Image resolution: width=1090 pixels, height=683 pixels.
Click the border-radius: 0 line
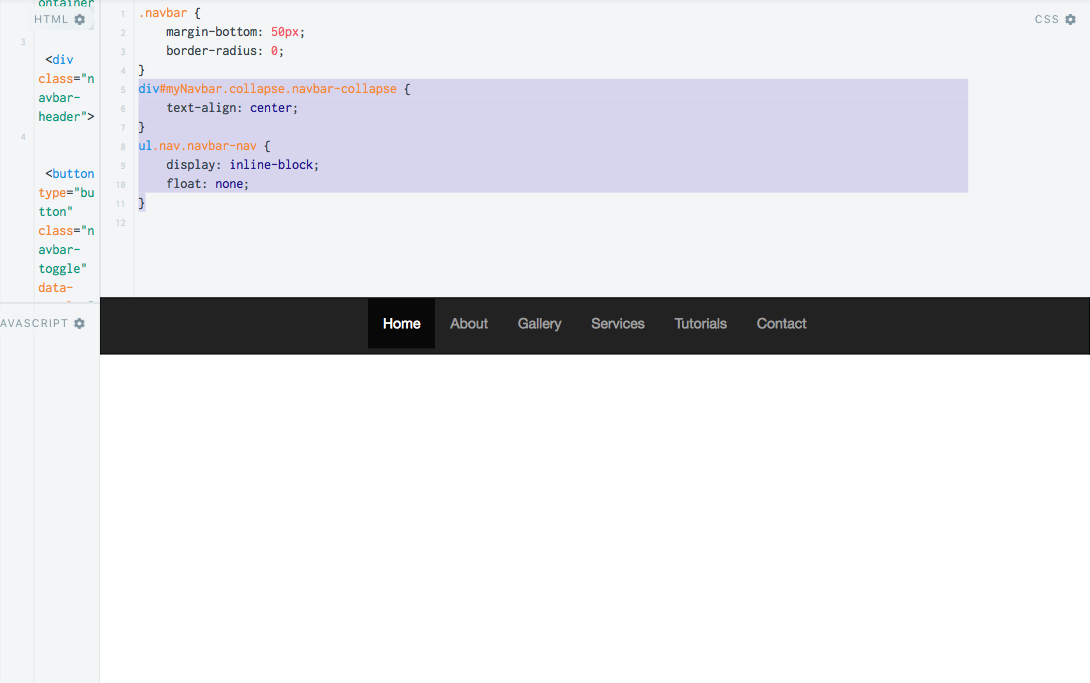pos(225,51)
